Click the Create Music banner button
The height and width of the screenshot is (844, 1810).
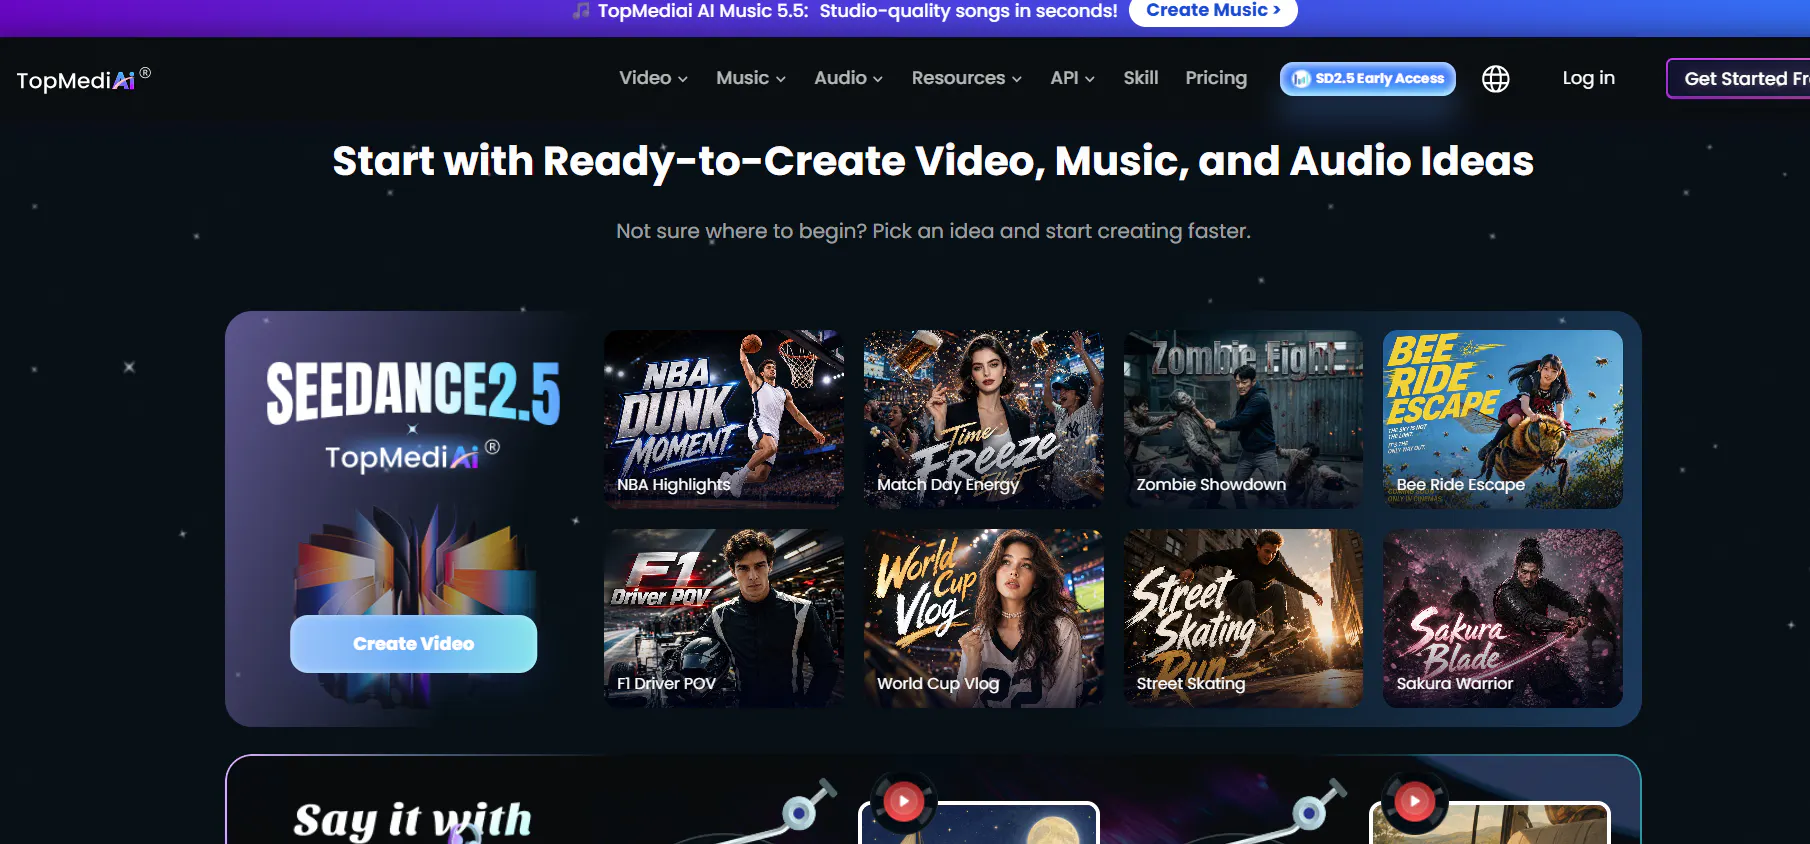[1213, 11]
